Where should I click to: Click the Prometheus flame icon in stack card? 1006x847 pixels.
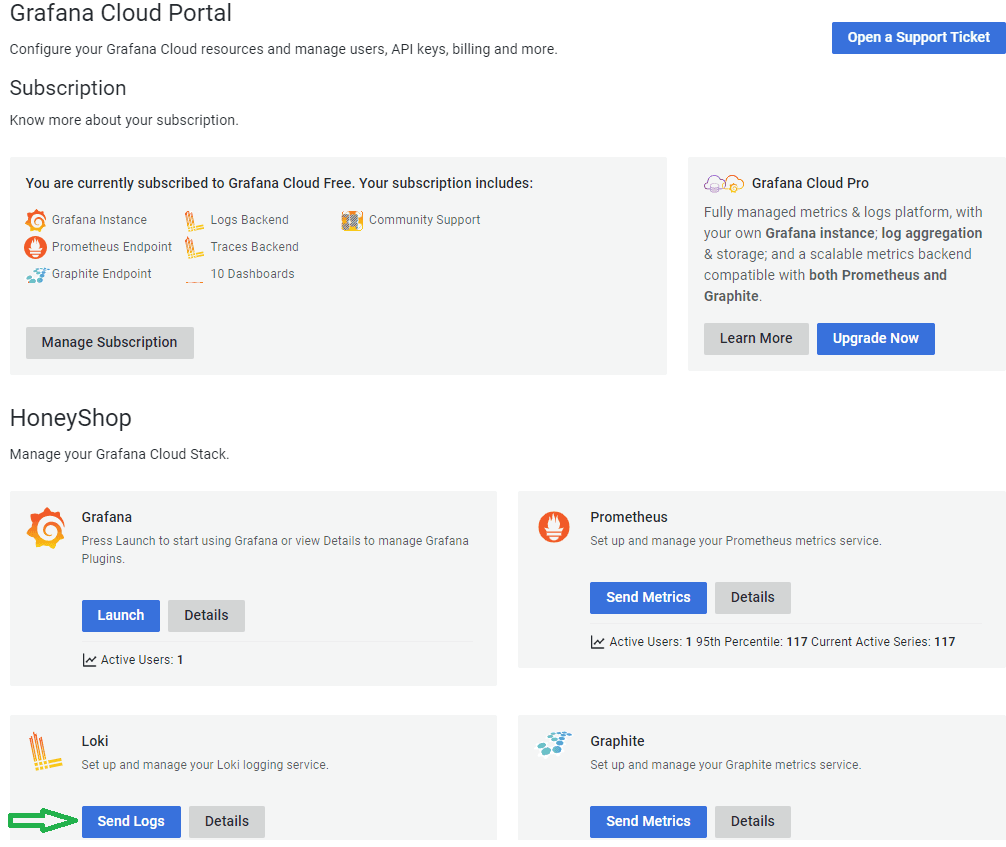(x=554, y=526)
